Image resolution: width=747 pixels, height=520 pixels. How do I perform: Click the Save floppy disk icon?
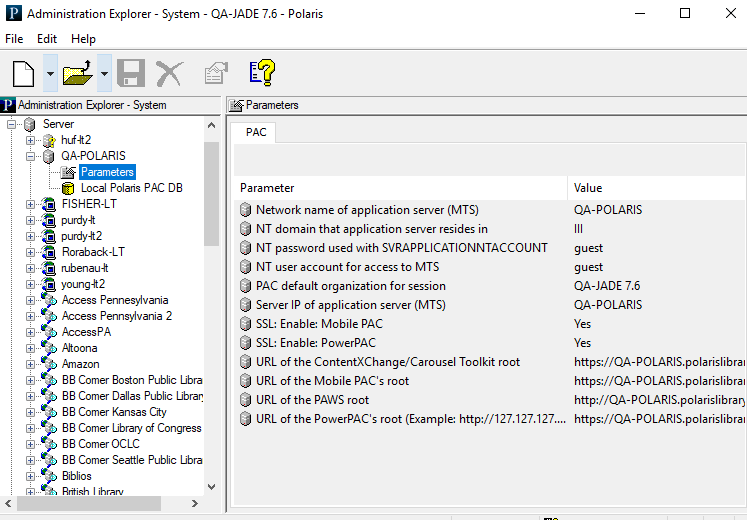click(131, 73)
